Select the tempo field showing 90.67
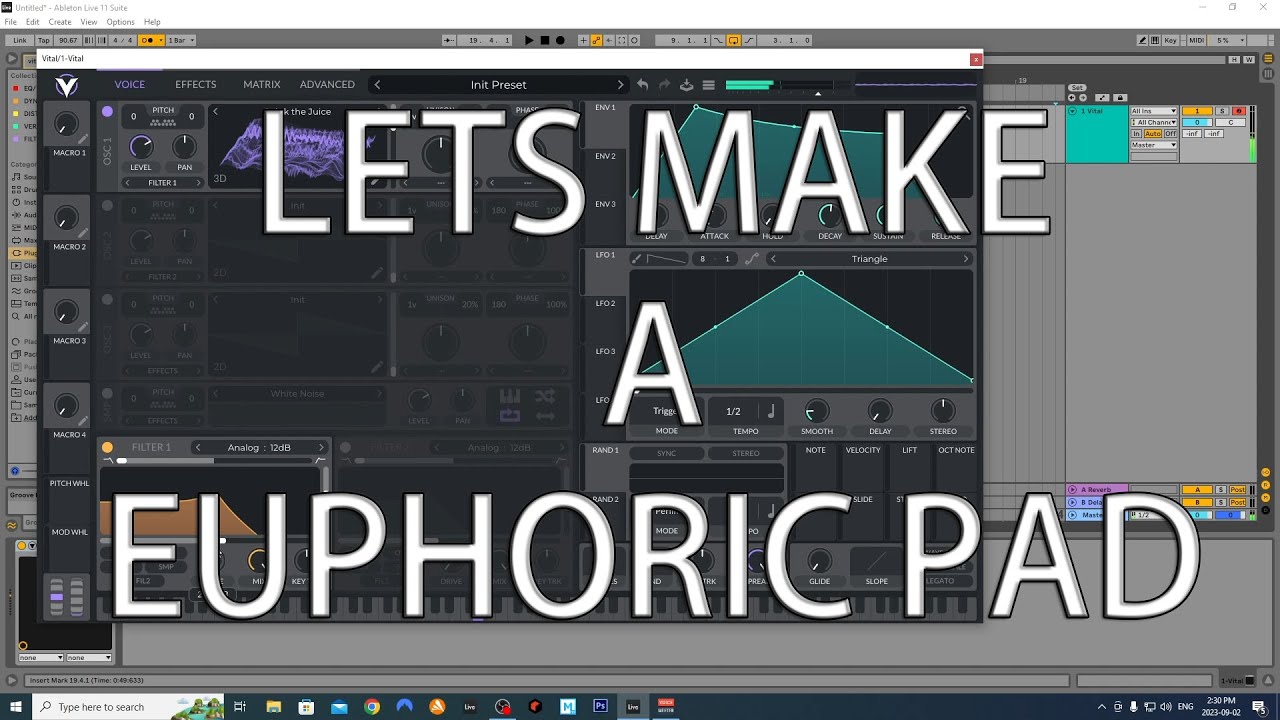Screen dimensions: 1280x720 click(x=68, y=40)
